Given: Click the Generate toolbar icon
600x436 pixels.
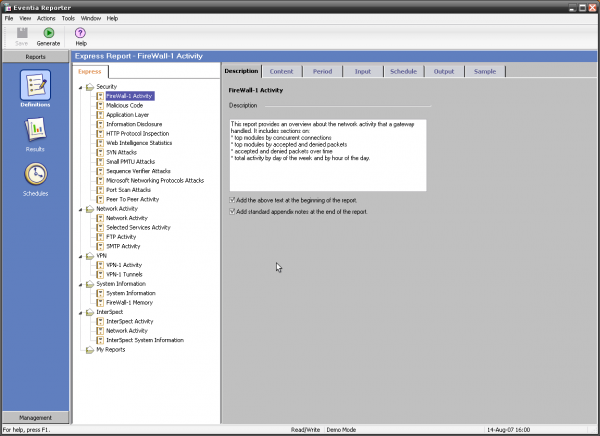Looking at the screenshot, I should [49, 33].
